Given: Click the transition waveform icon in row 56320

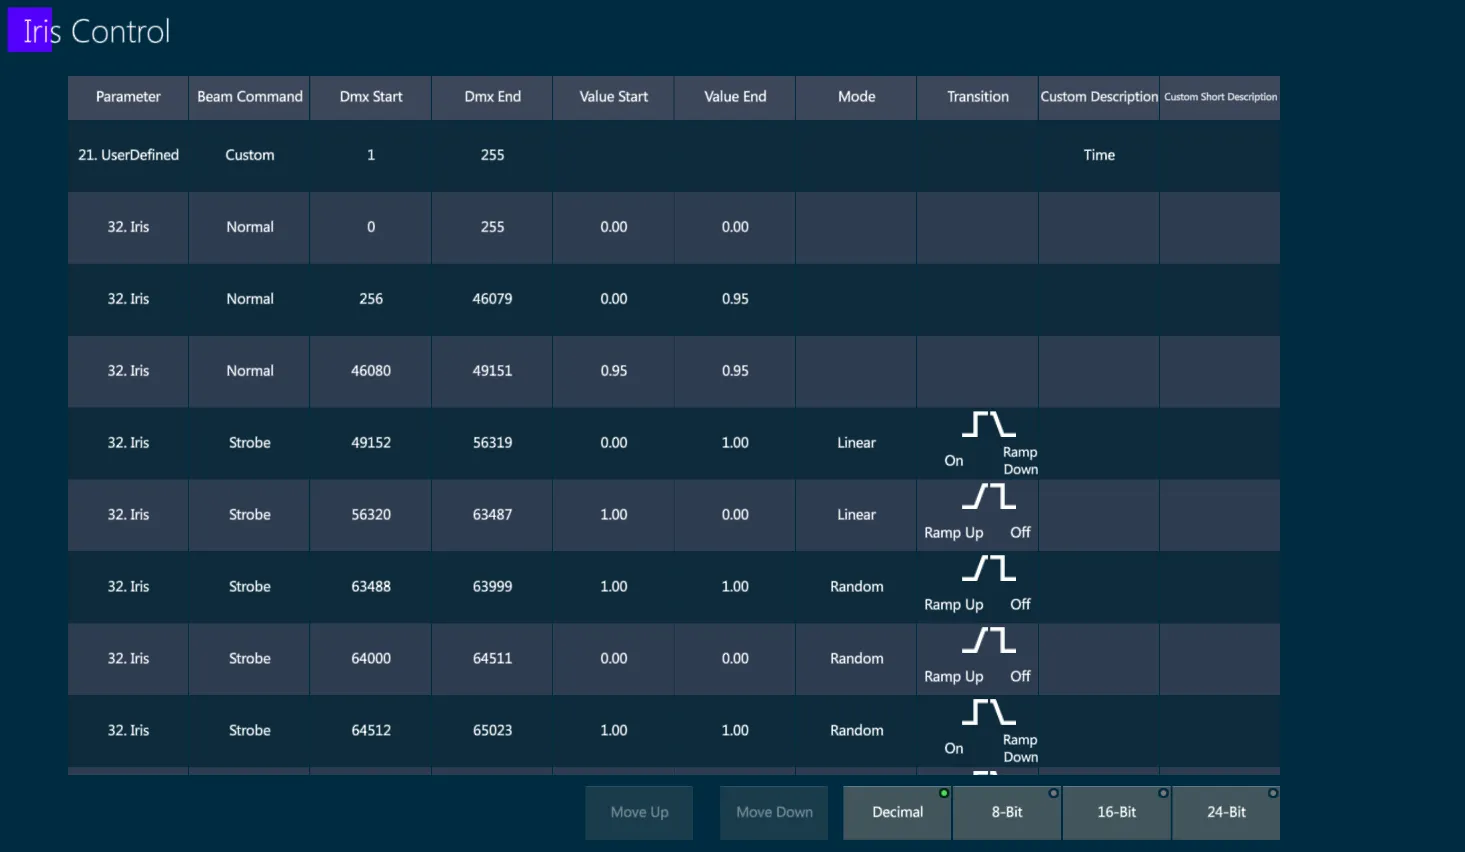Looking at the screenshot, I should click(x=988, y=496).
